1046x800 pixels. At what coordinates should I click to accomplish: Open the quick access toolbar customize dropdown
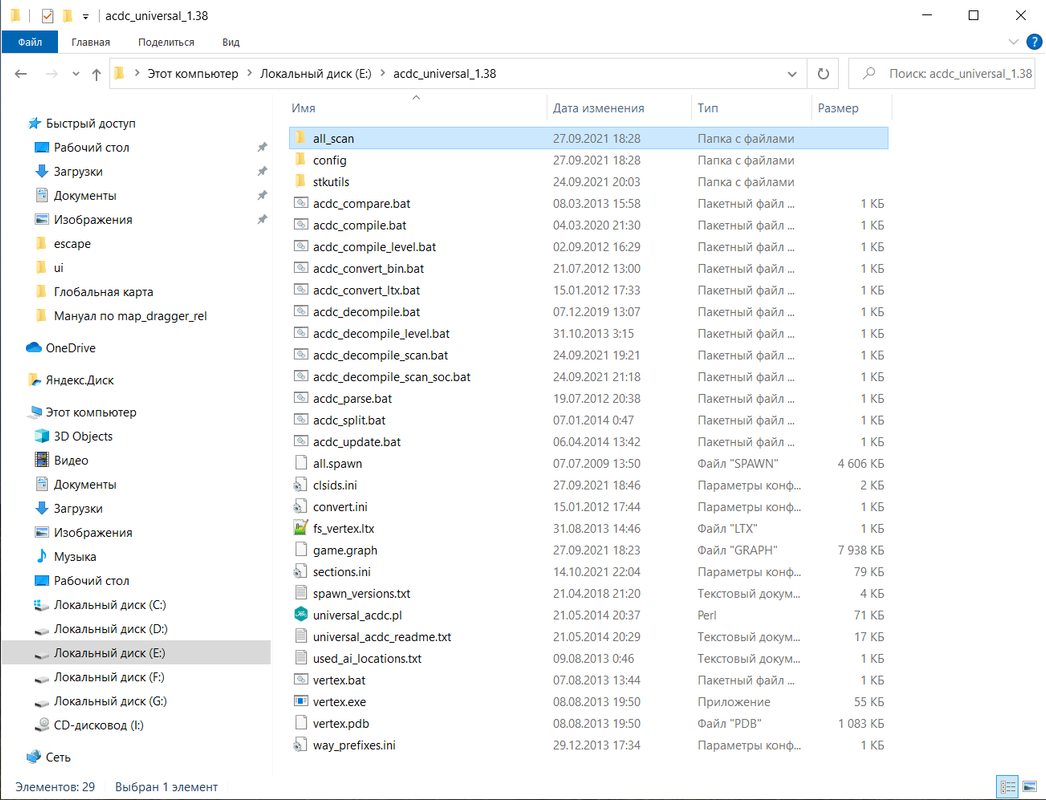(85, 16)
